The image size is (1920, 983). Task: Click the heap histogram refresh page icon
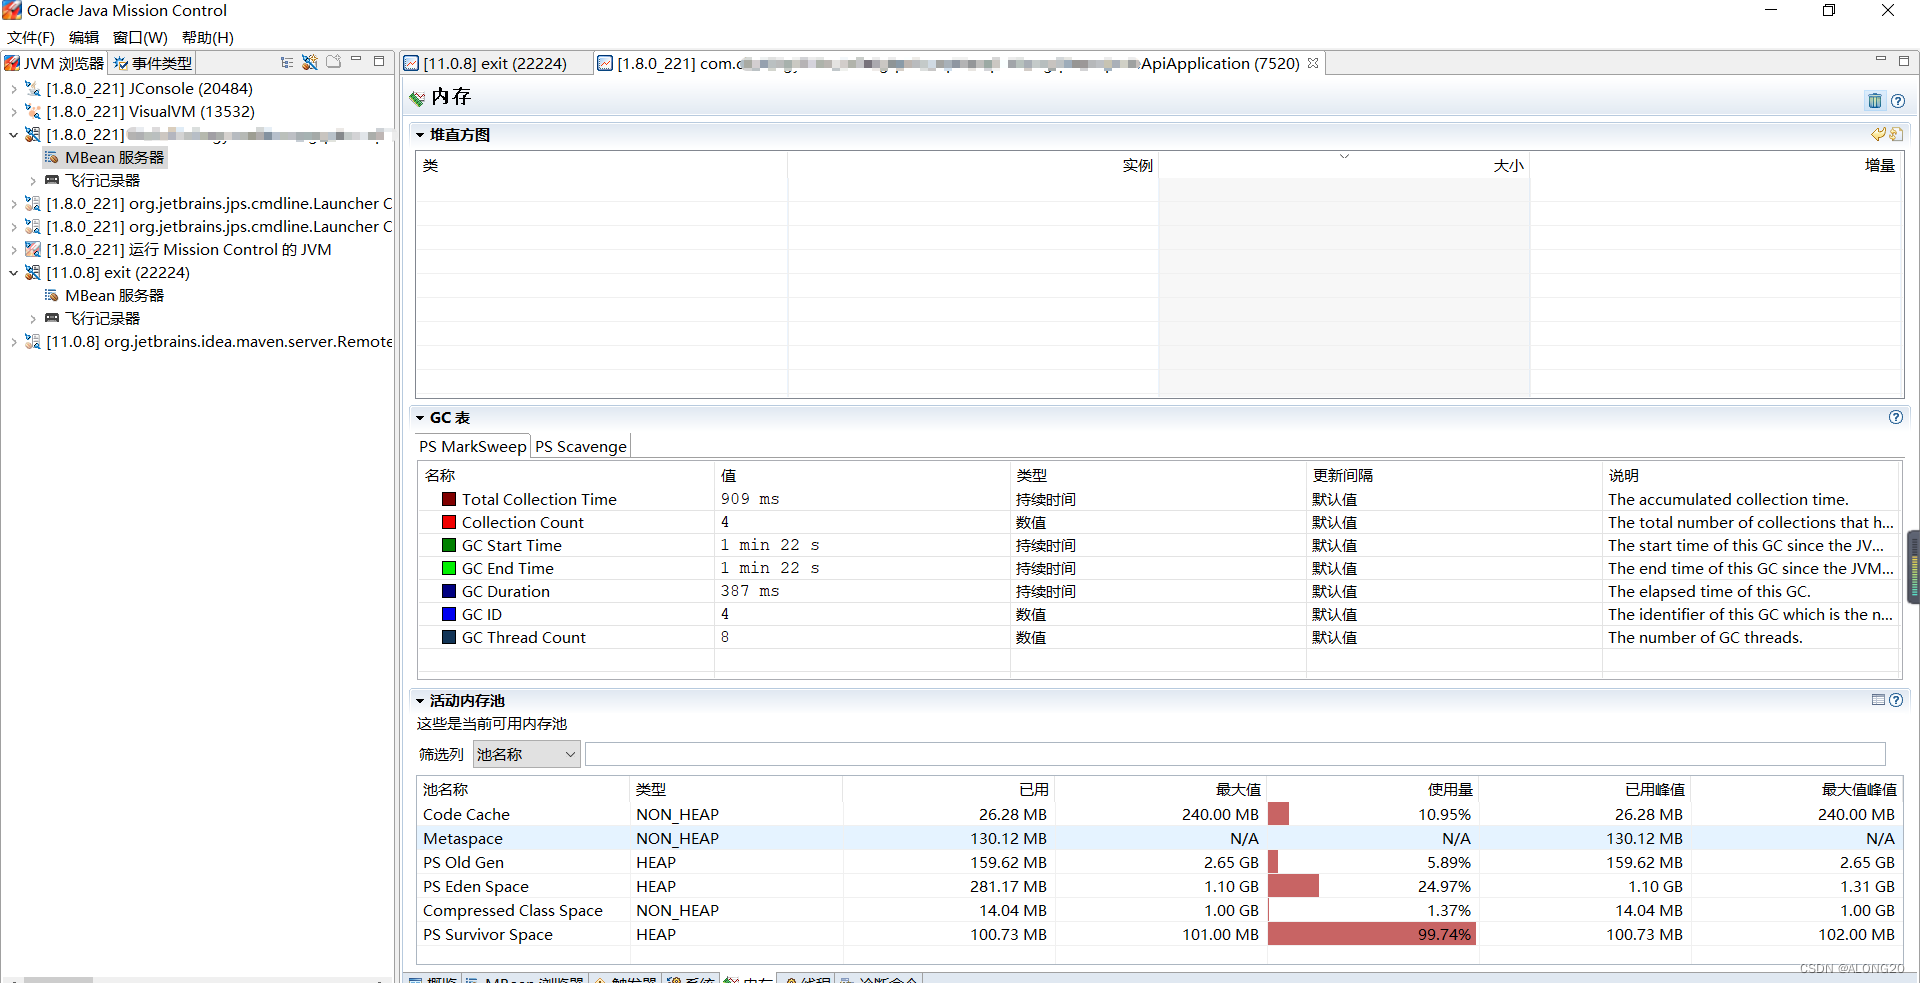1897,134
